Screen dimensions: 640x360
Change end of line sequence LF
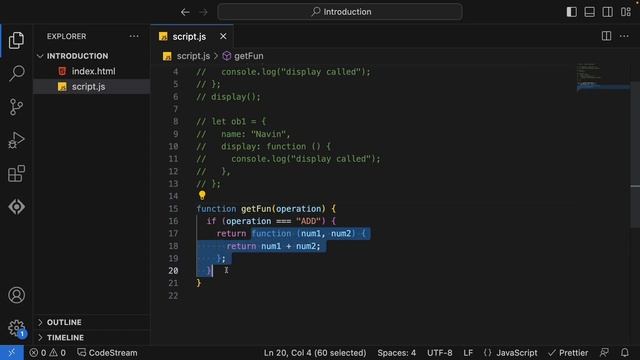tap(468, 353)
